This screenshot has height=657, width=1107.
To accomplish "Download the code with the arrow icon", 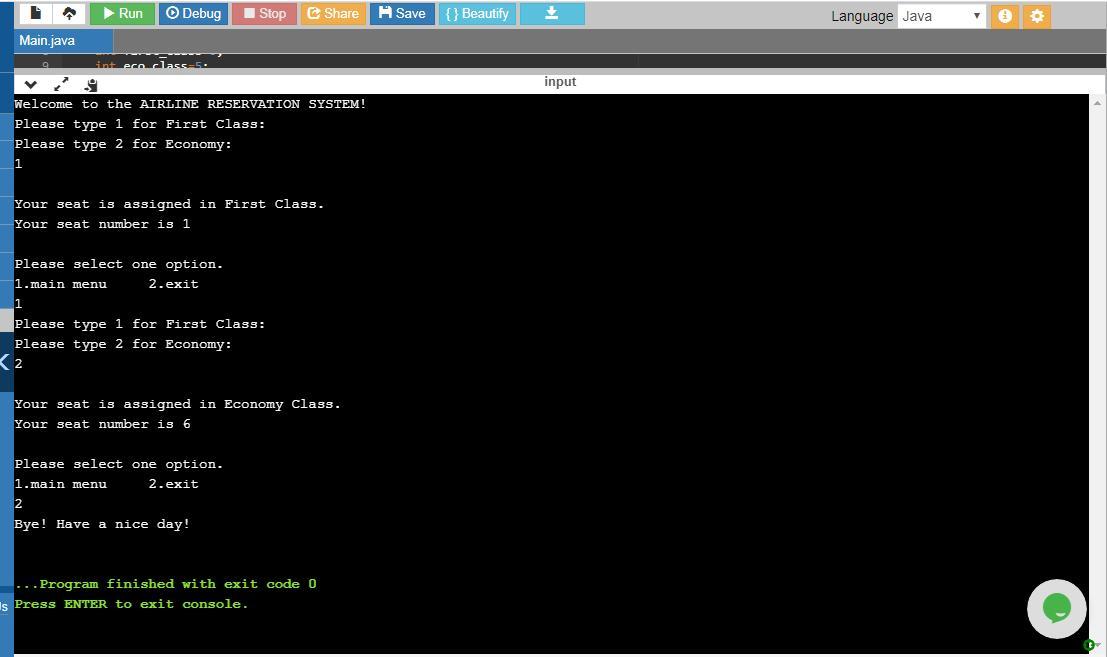I will (x=552, y=13).
